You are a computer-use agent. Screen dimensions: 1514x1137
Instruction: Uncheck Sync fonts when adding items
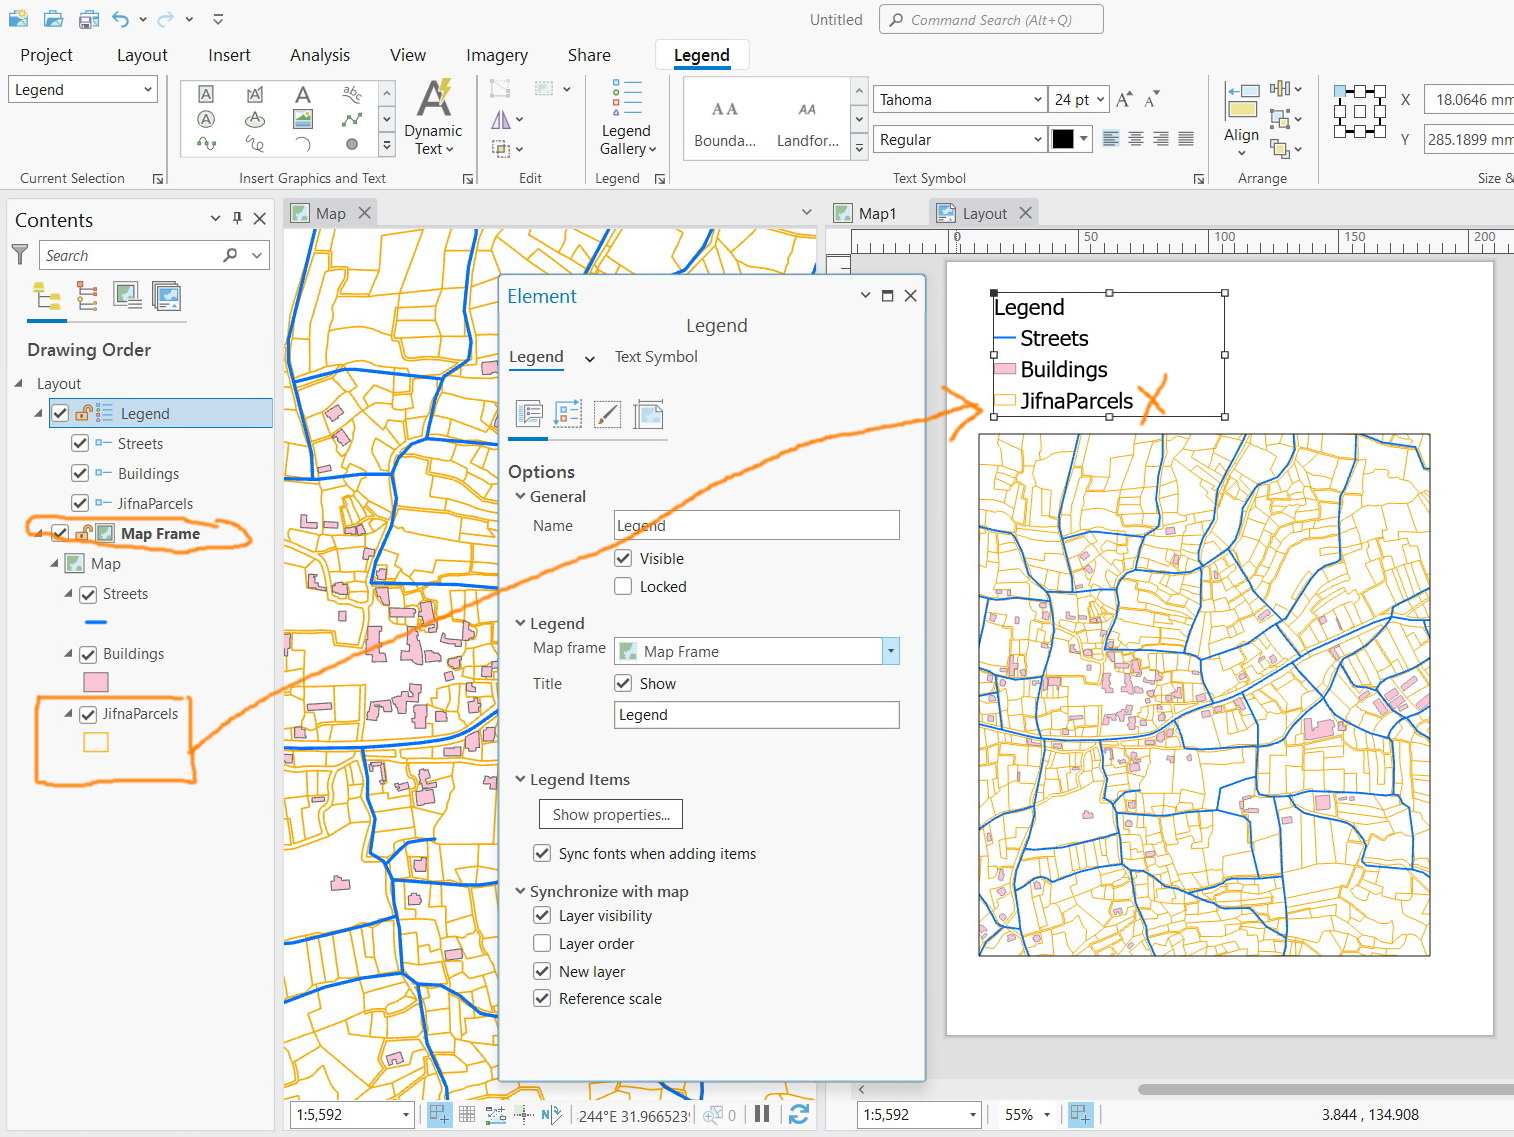[542, 854]
